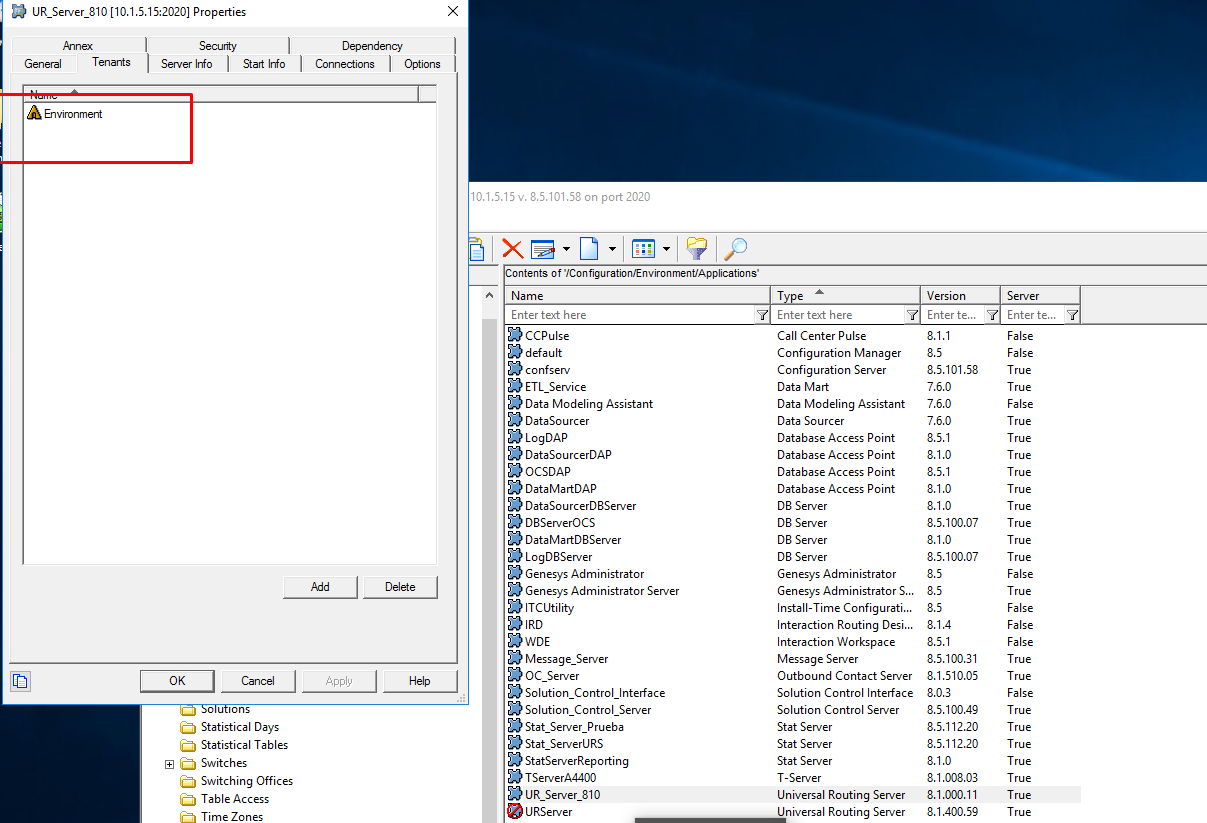
Task: Sort by the Server column header
Action: (1040, 295)
